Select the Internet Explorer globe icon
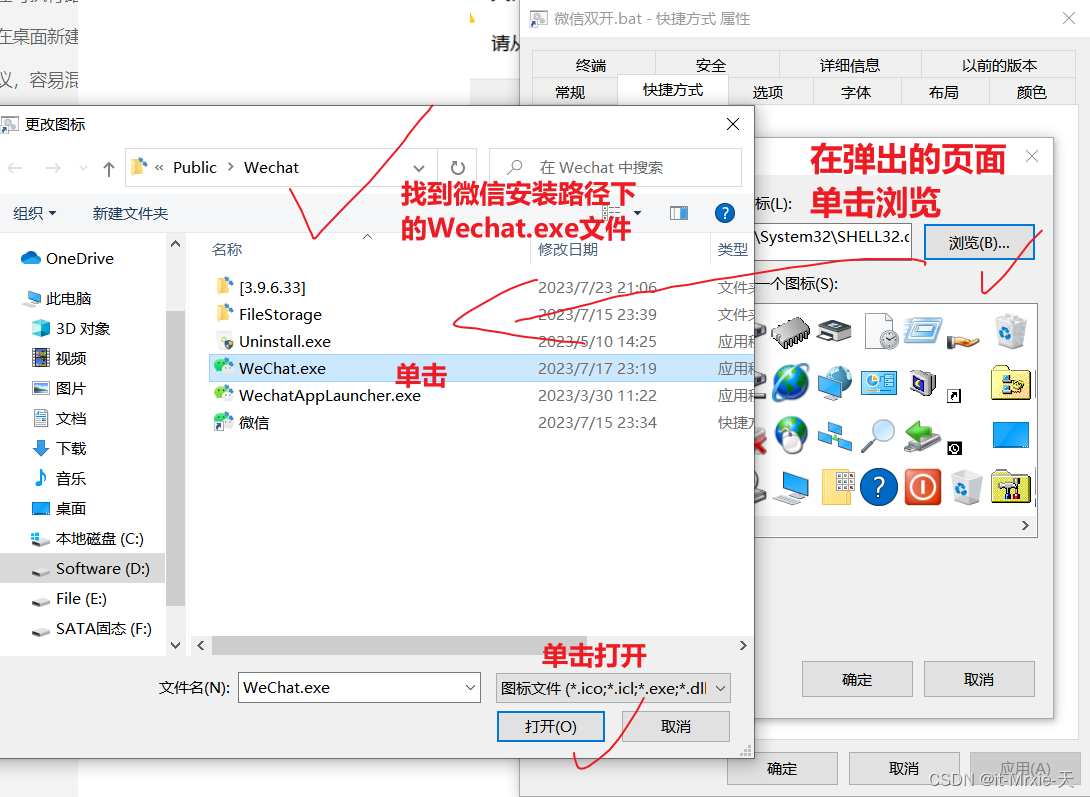This screenshot has height=797, width=1090. point(790,382)
